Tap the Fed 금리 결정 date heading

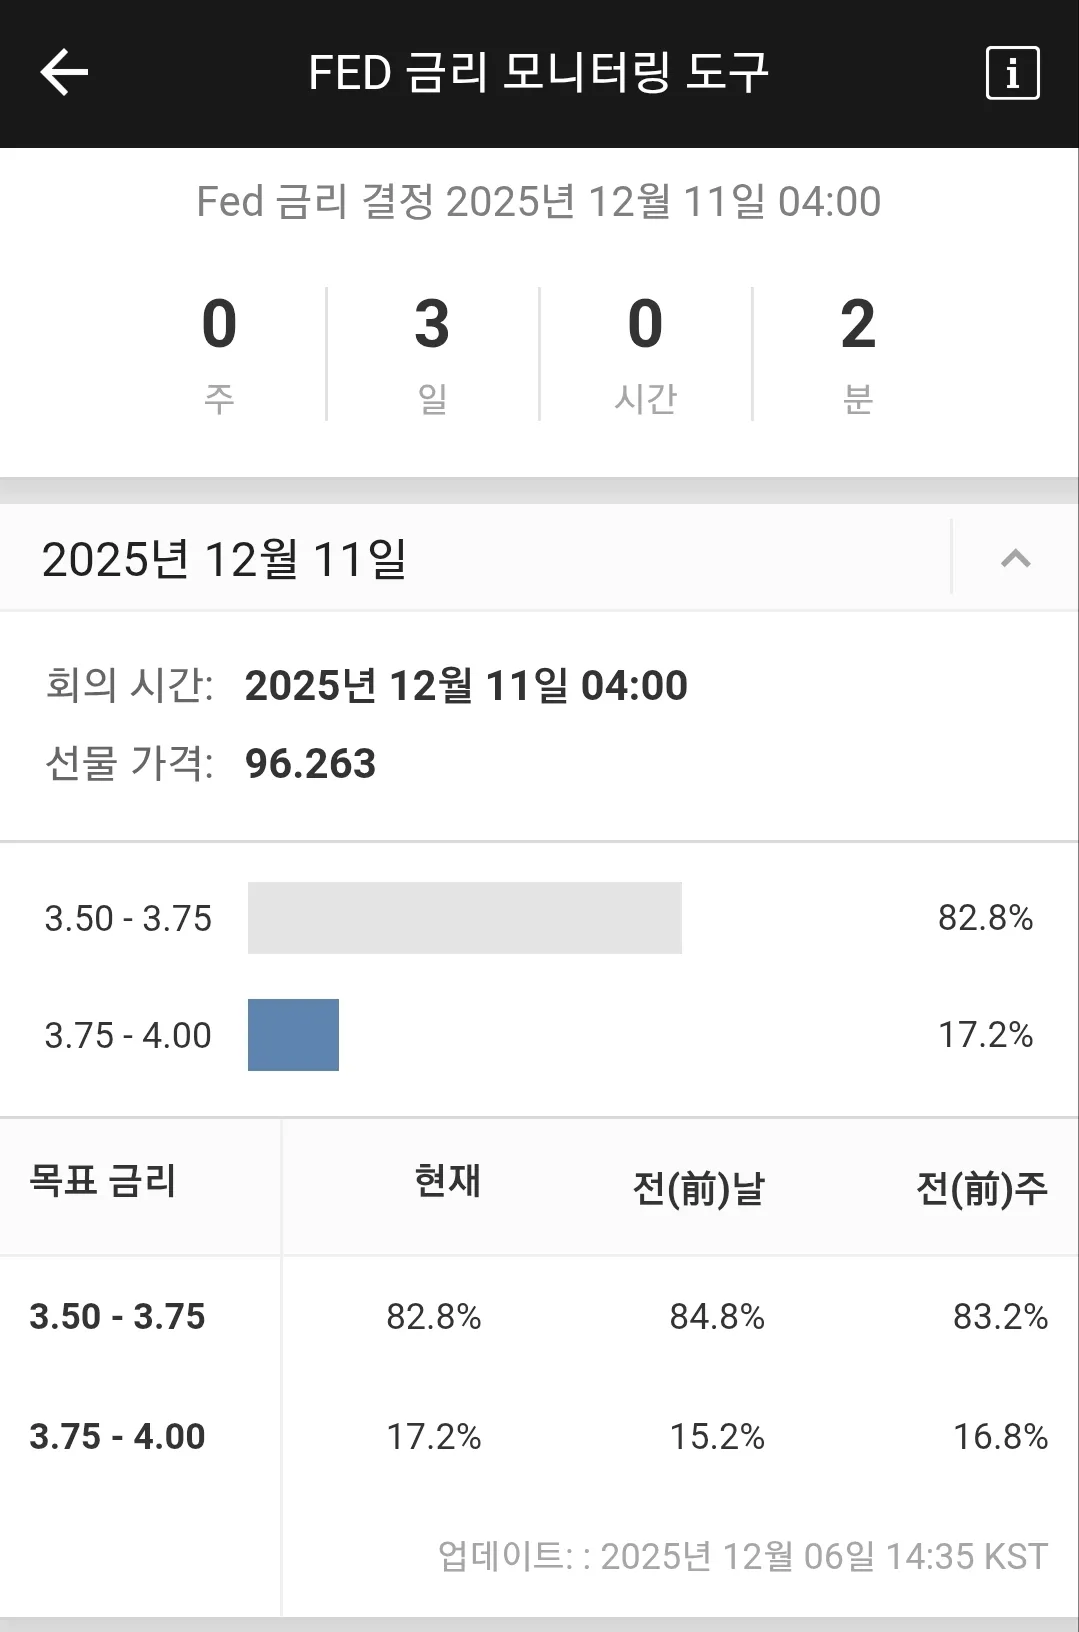538,202
